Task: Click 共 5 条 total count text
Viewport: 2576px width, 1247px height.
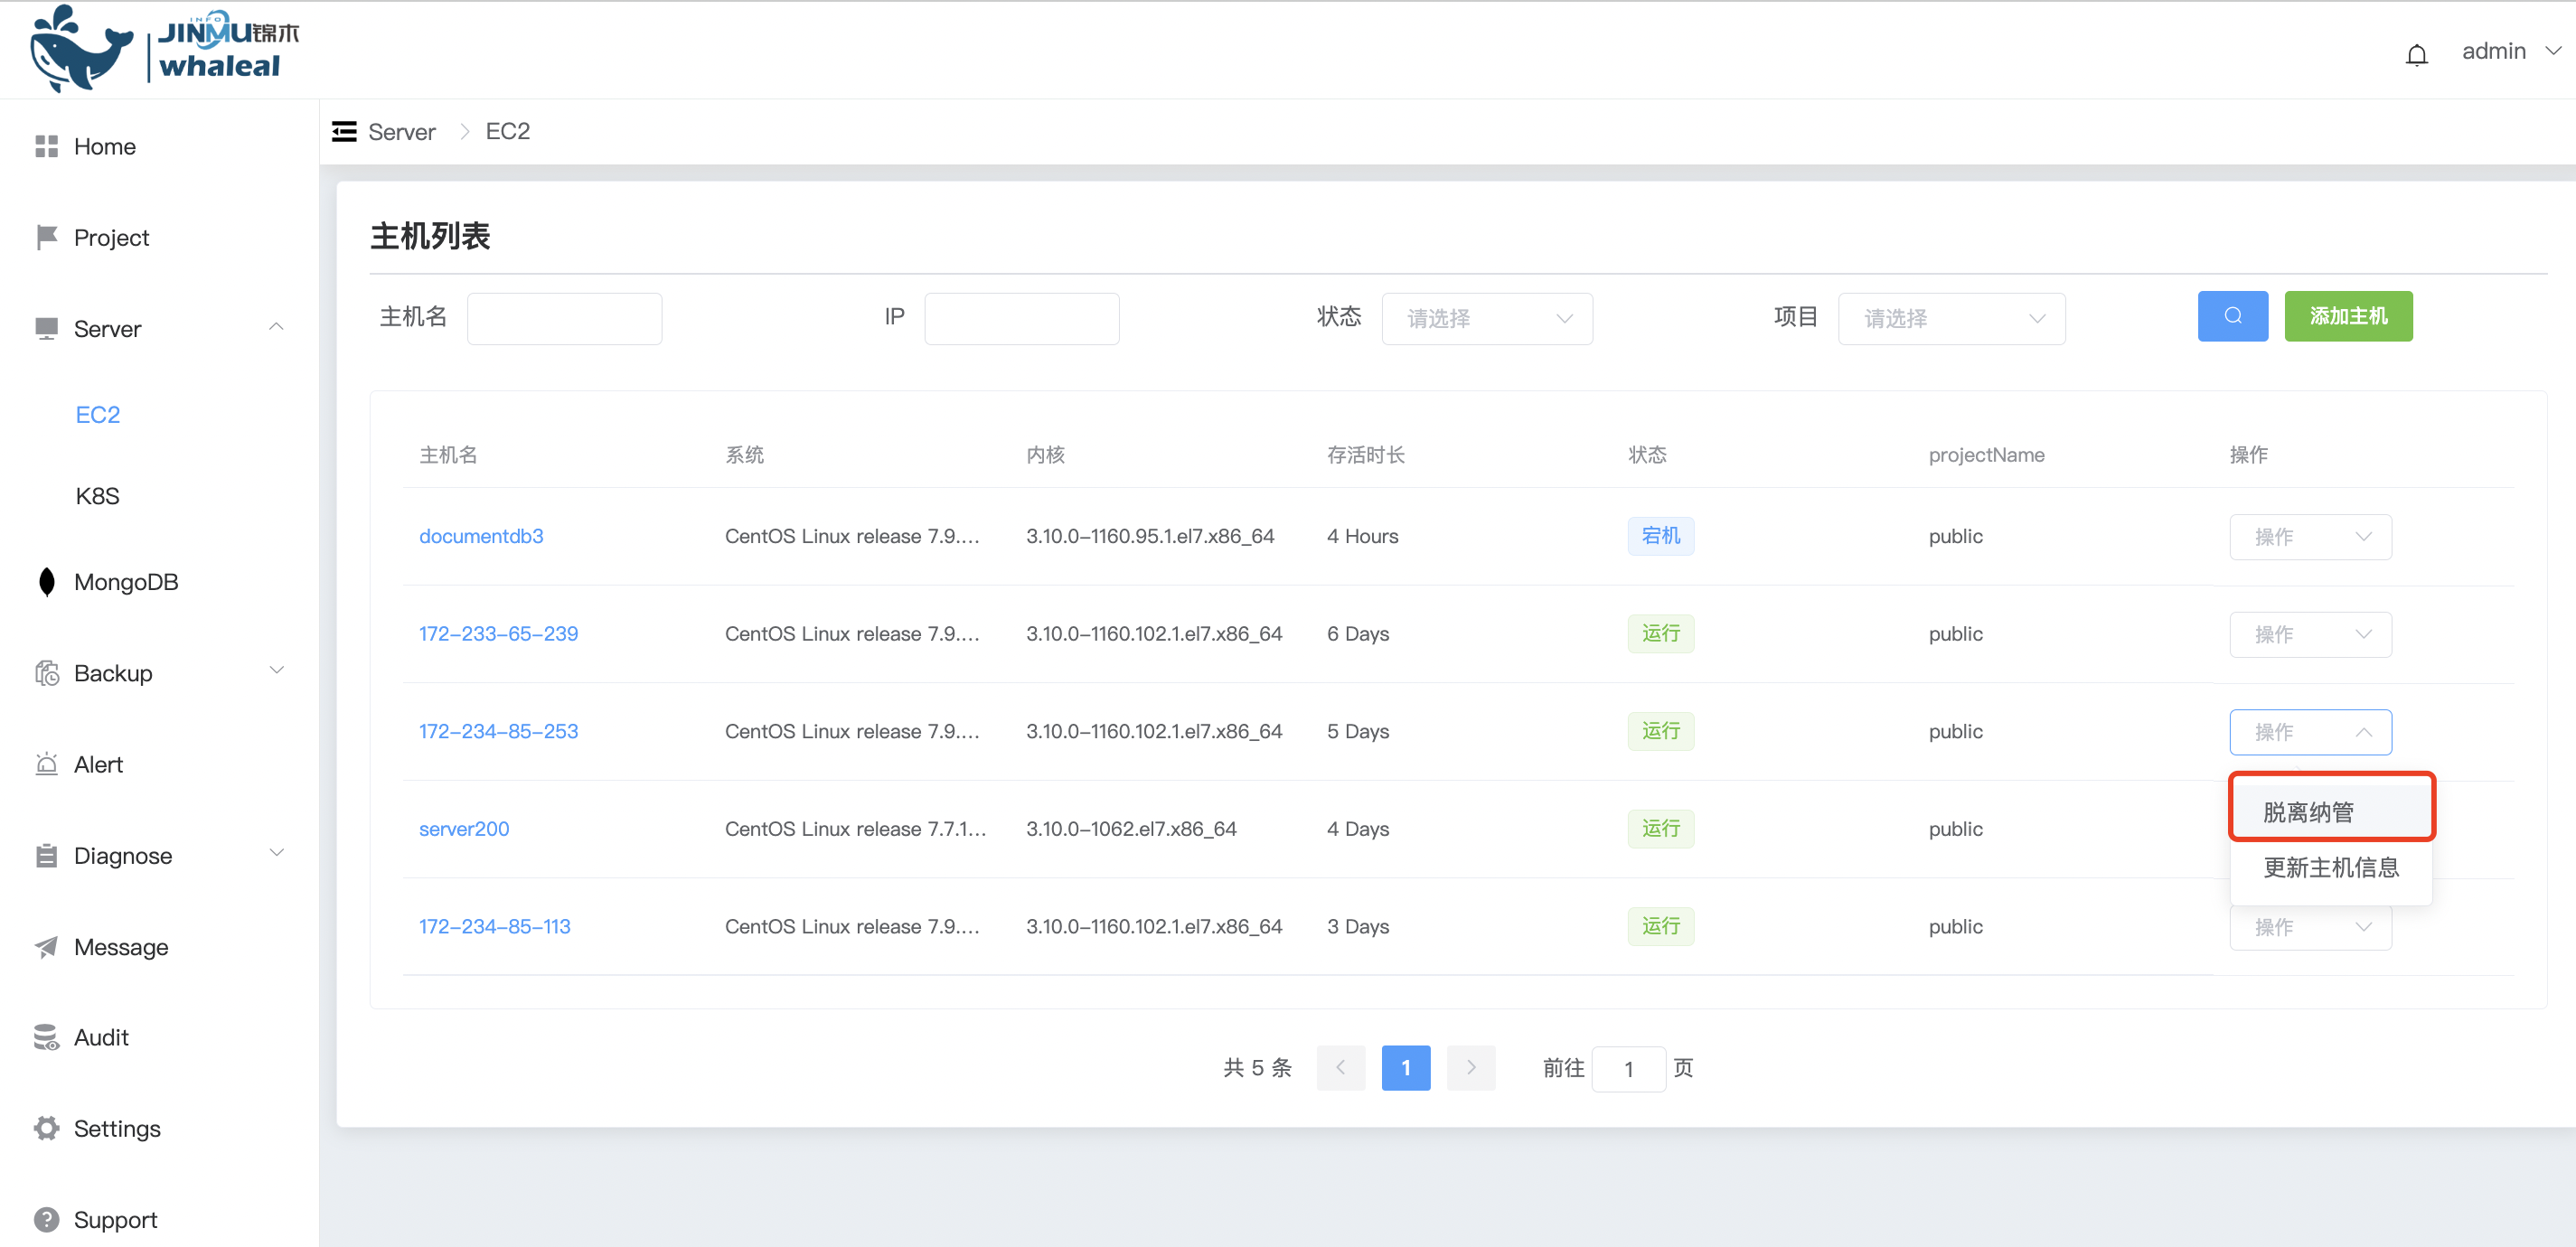Action: pyautogui.click(x=1257, y=1068)
